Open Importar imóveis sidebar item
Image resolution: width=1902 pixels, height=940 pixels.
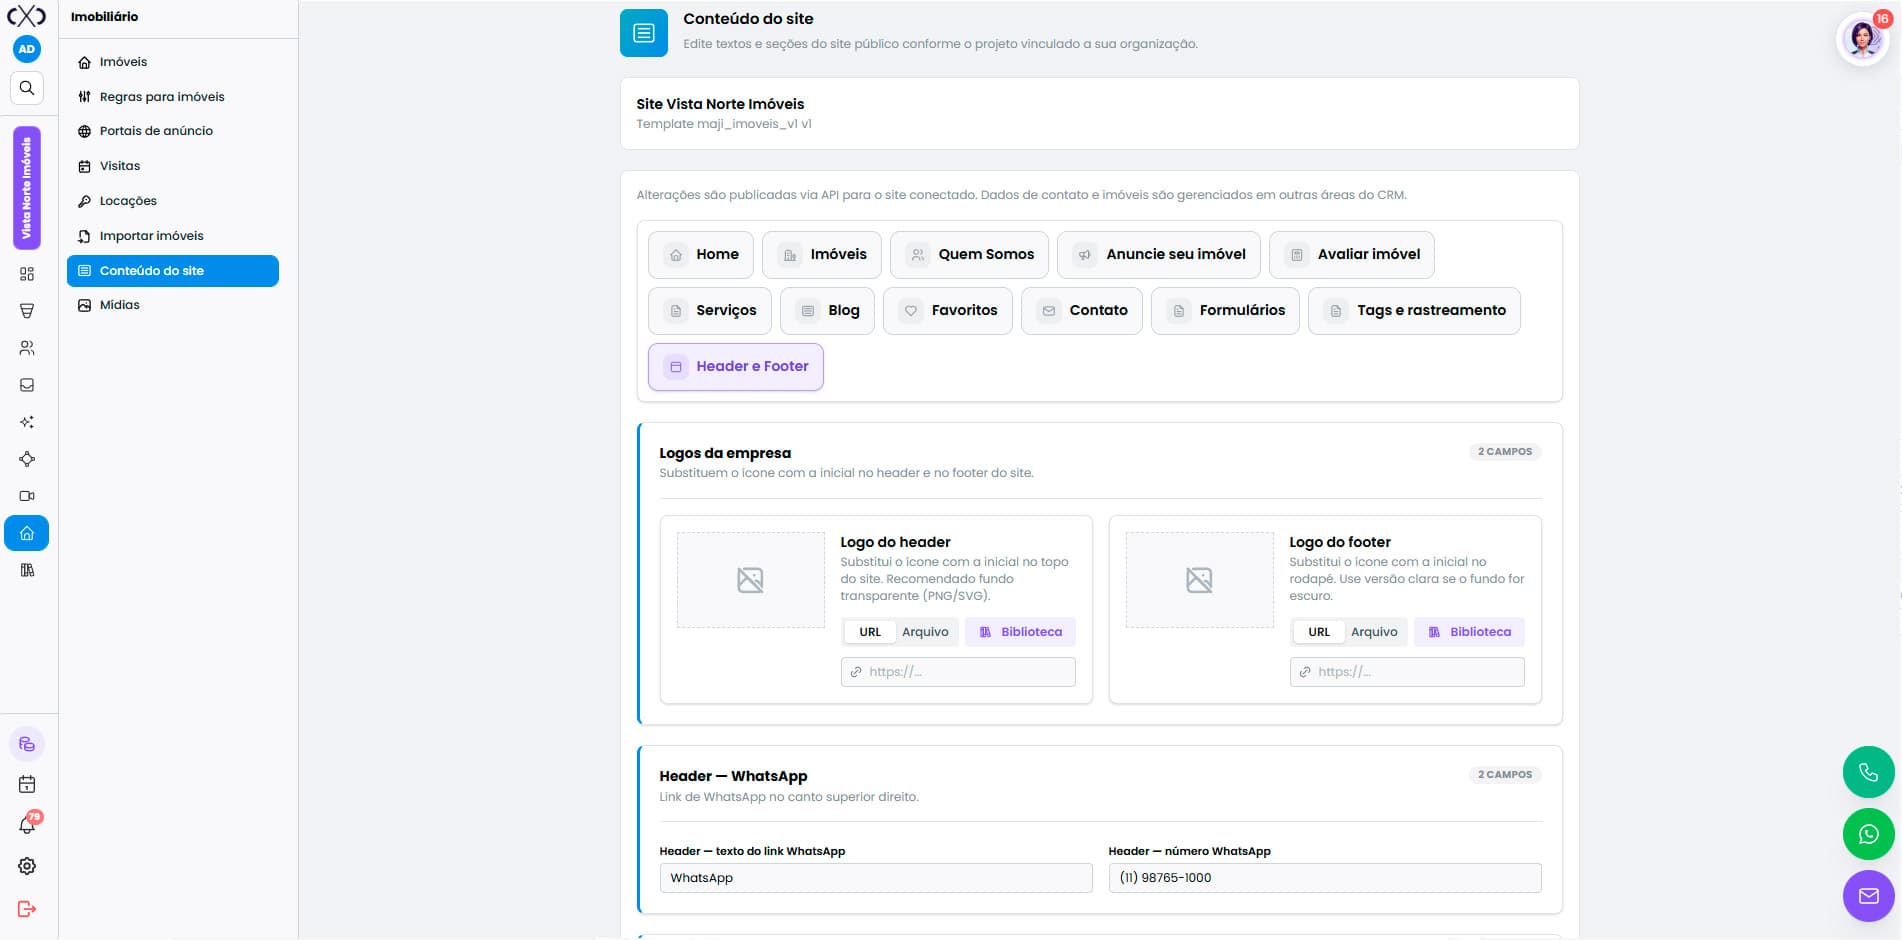click(x=173, y=236)
